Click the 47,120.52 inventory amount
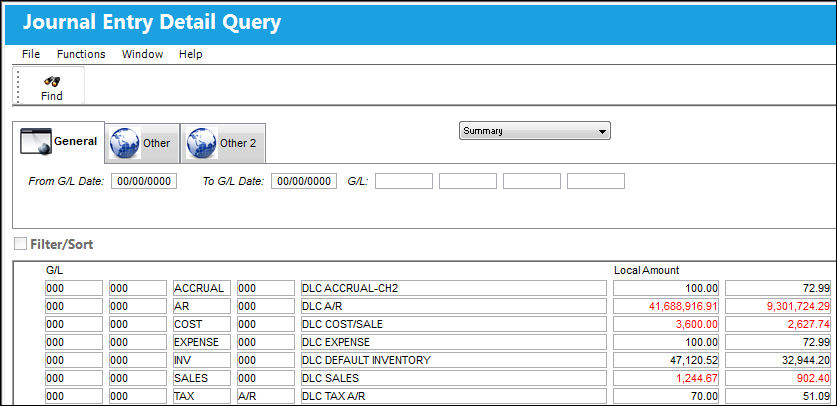 666,360
